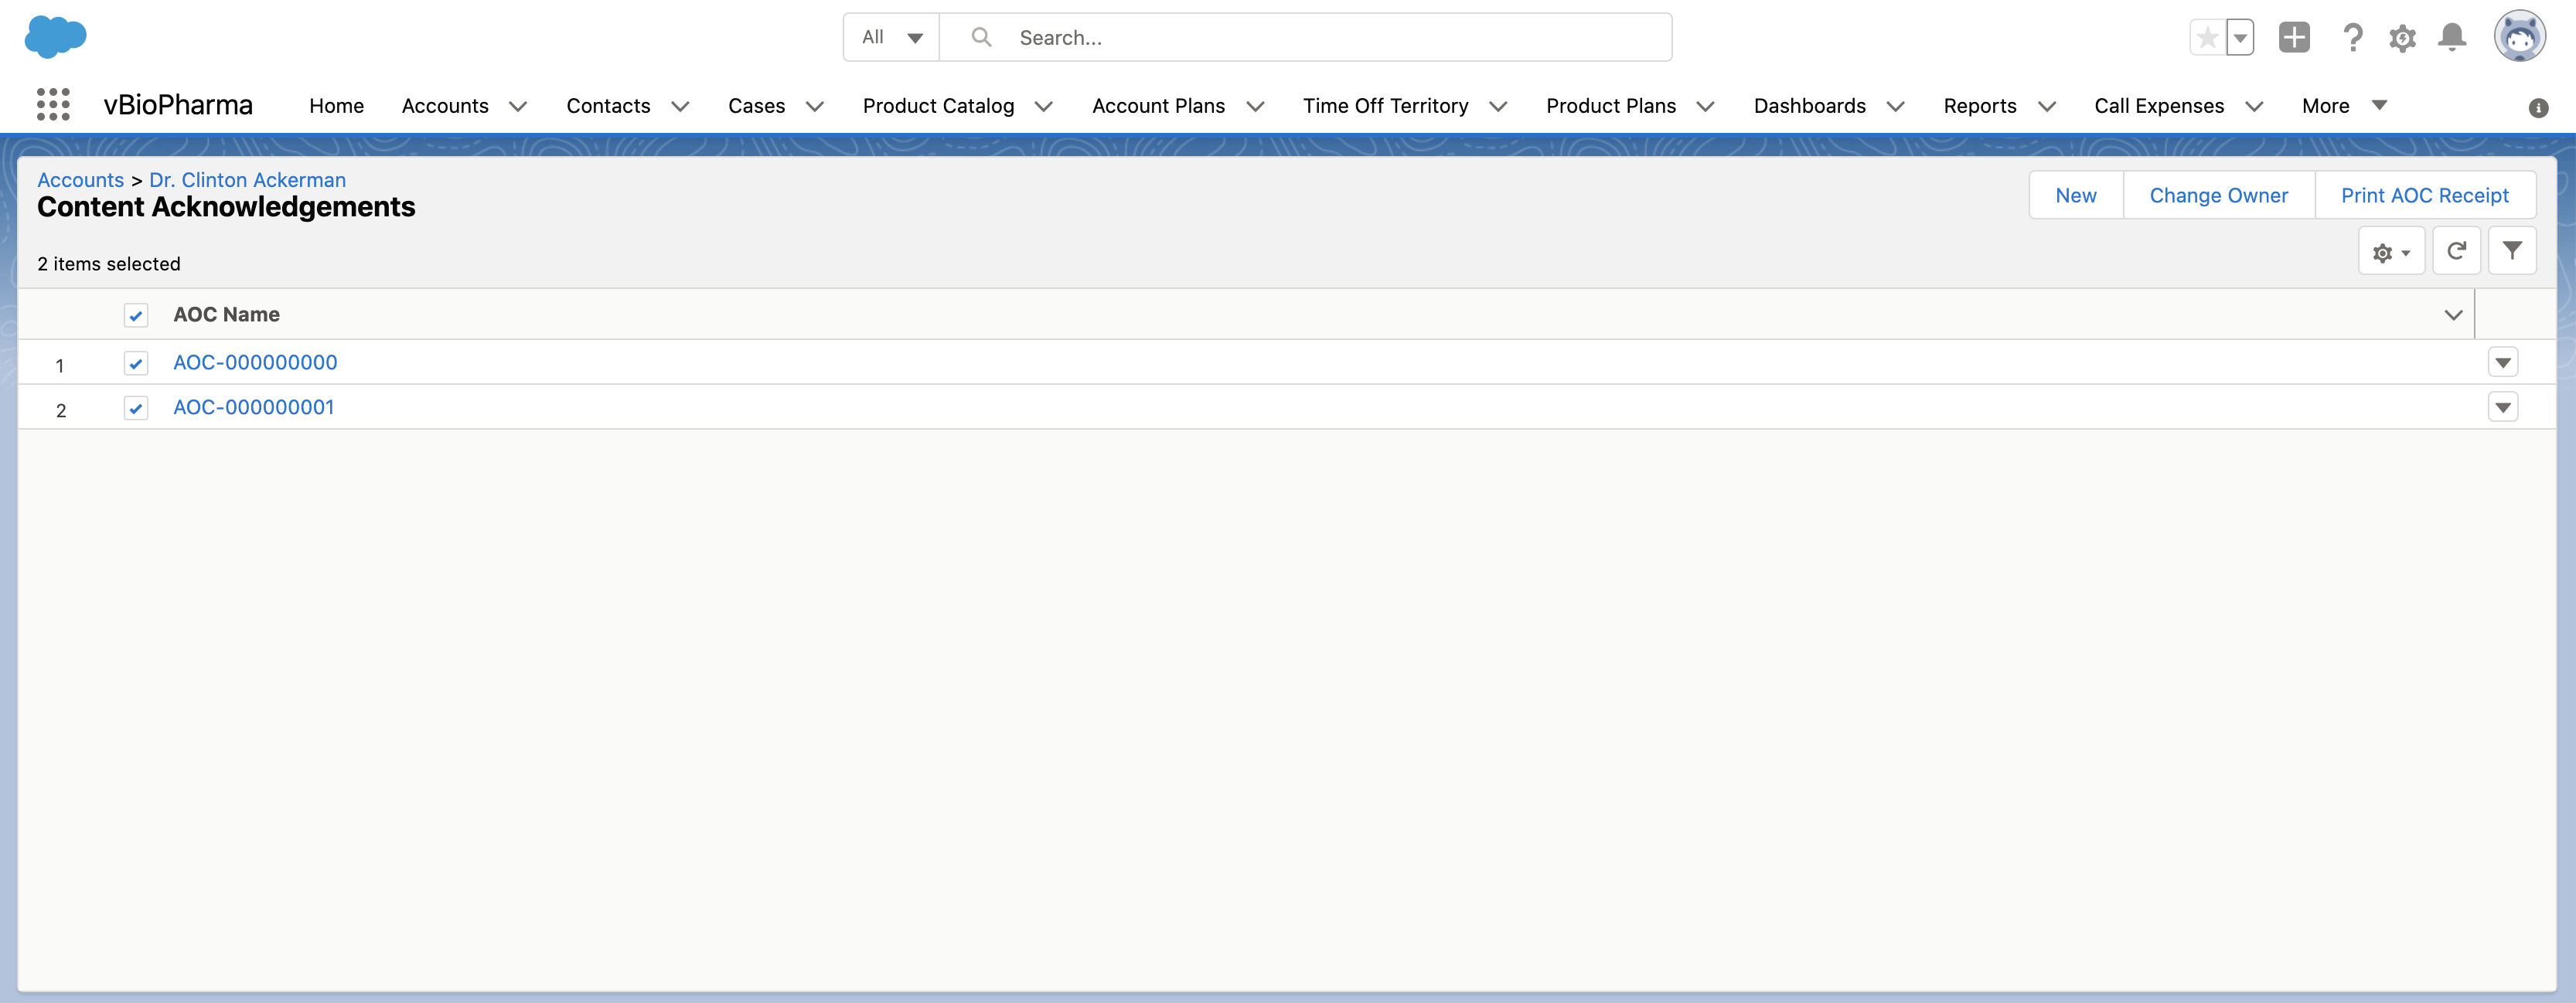Open the Dr. Clinton Ackerman breadcrumb link
This screenshot has height=1003, width=2576.
click(247, 180)
